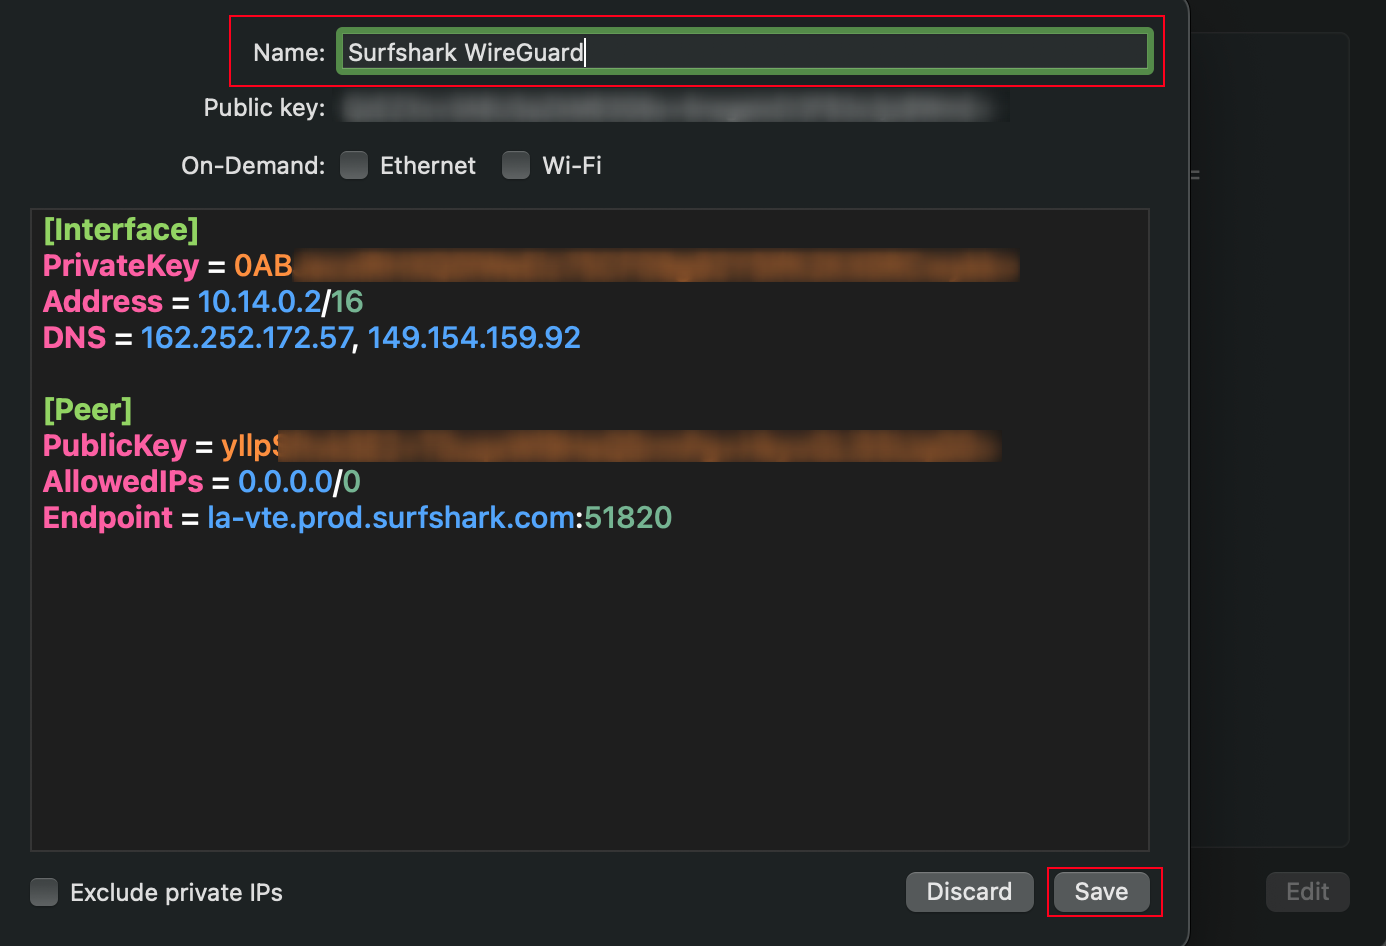Click the On-Demand label
Viewport: 1386px width, 946px height.
coord(253,166)
